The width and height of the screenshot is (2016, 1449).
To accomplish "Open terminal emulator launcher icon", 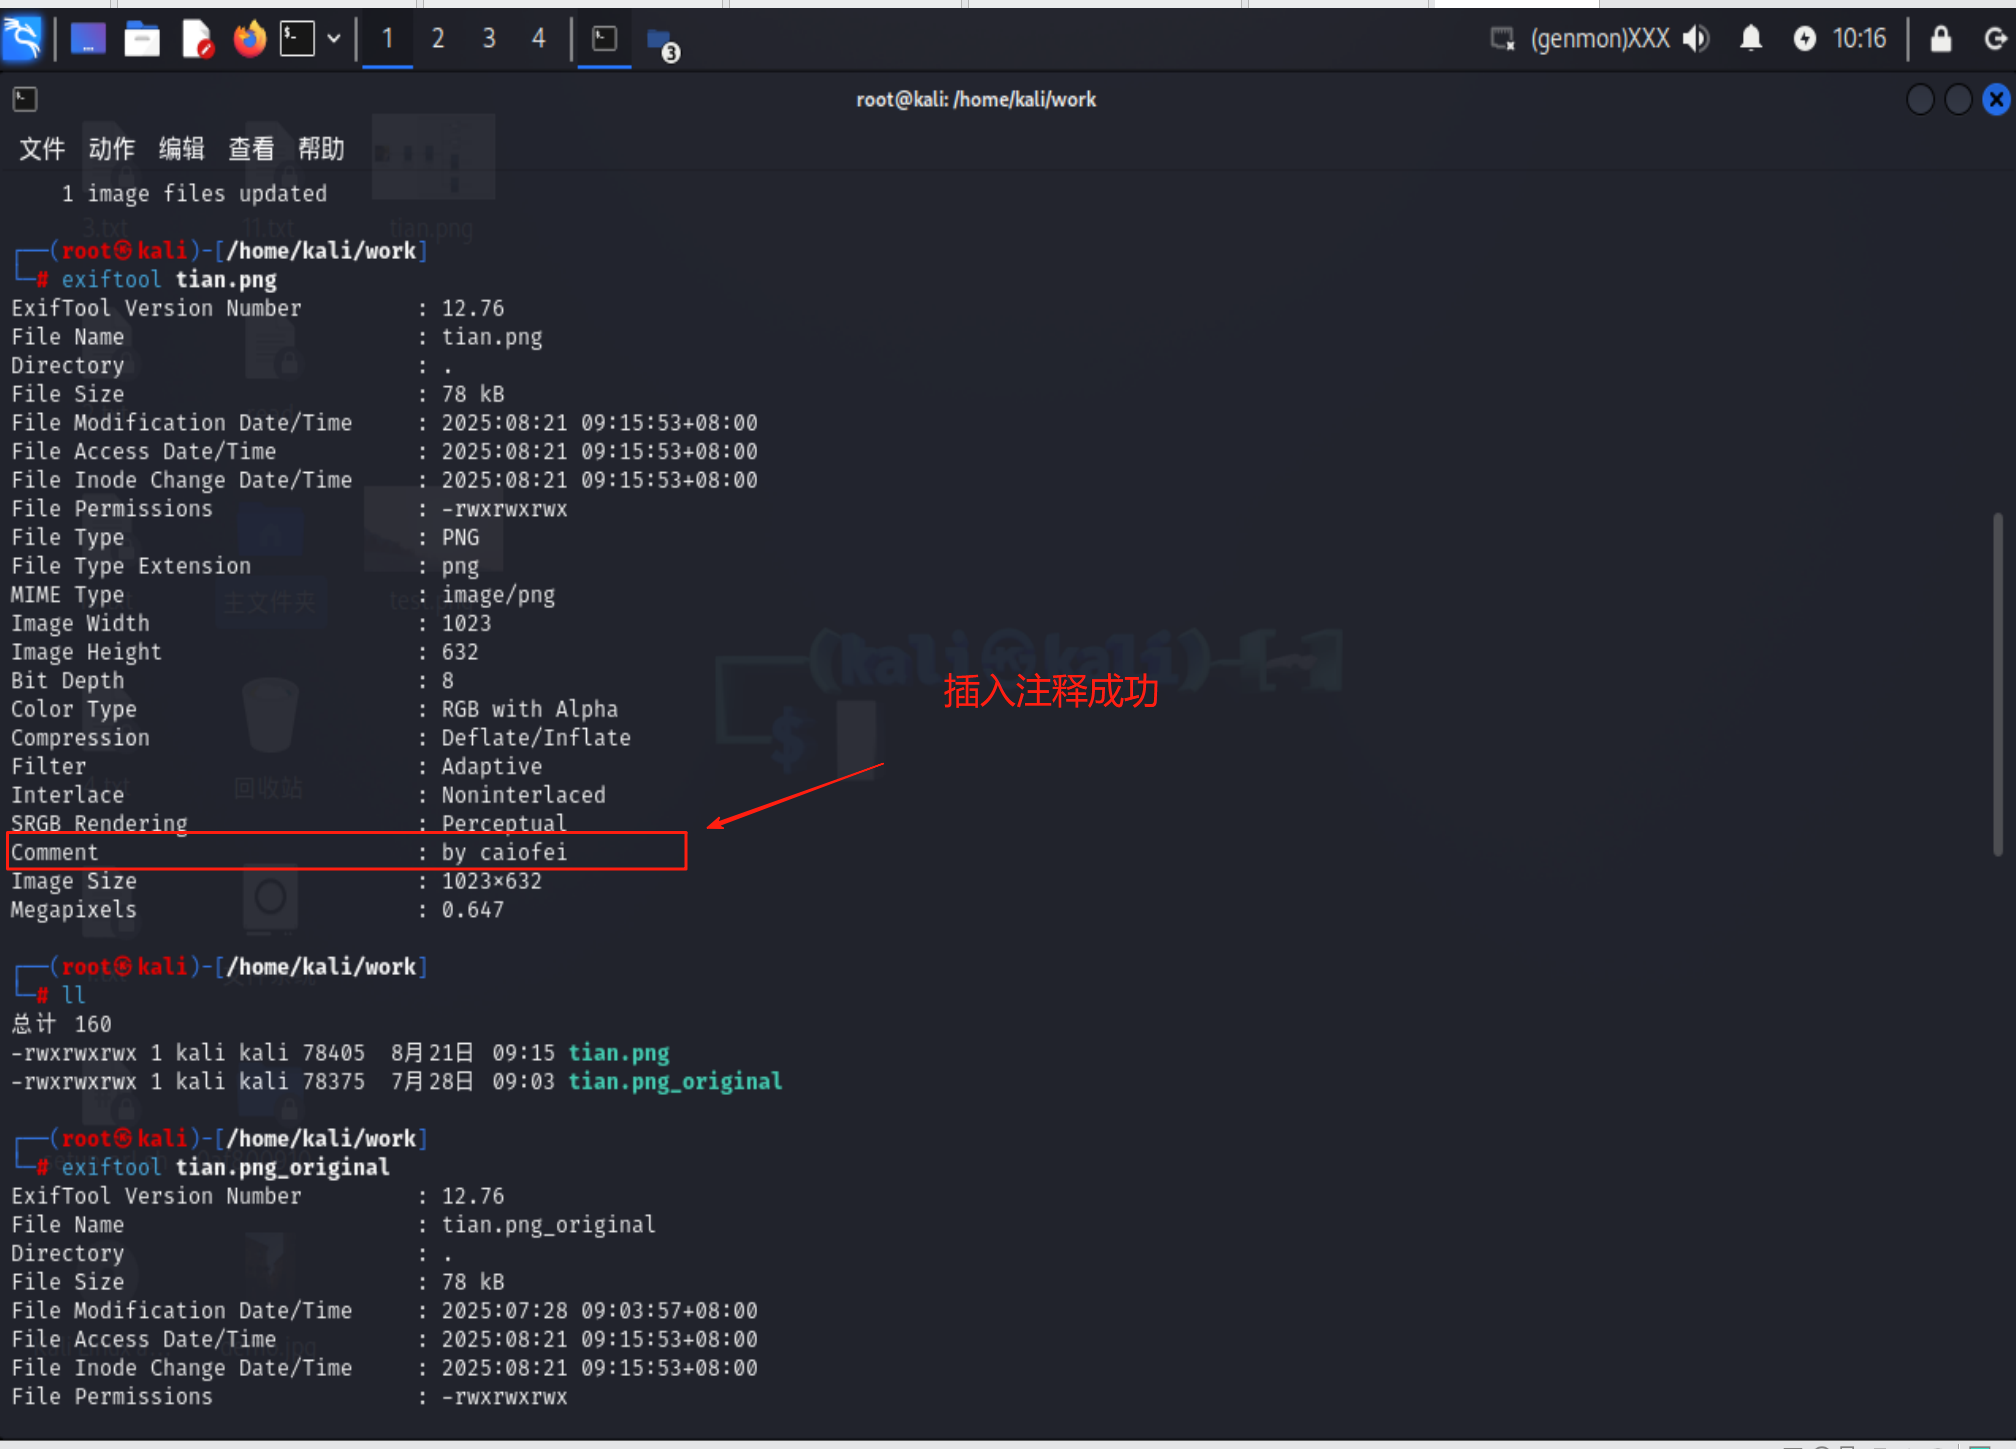I will coord(297,39).
